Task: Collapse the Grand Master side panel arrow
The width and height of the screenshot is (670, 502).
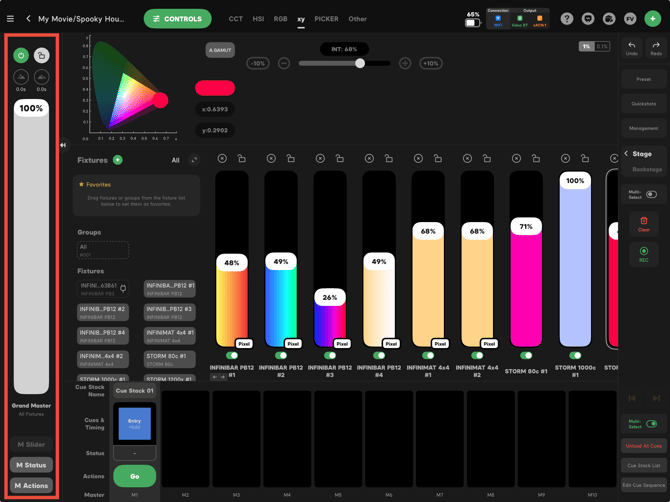Action: (63, 145)
